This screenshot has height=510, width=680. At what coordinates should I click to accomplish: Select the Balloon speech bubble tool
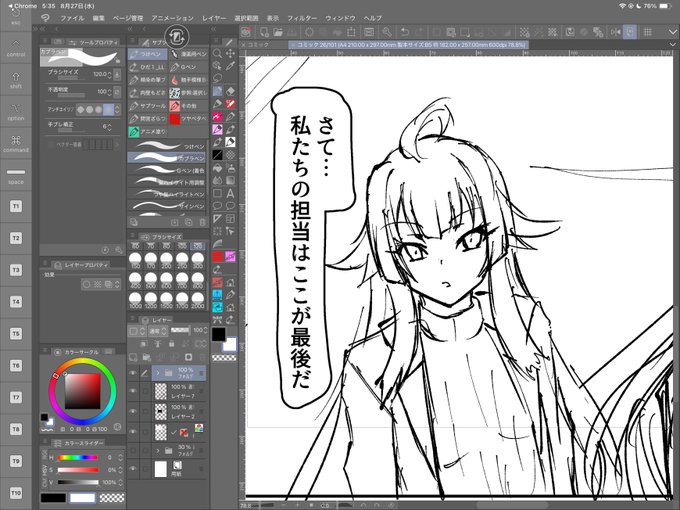point(217,206)
